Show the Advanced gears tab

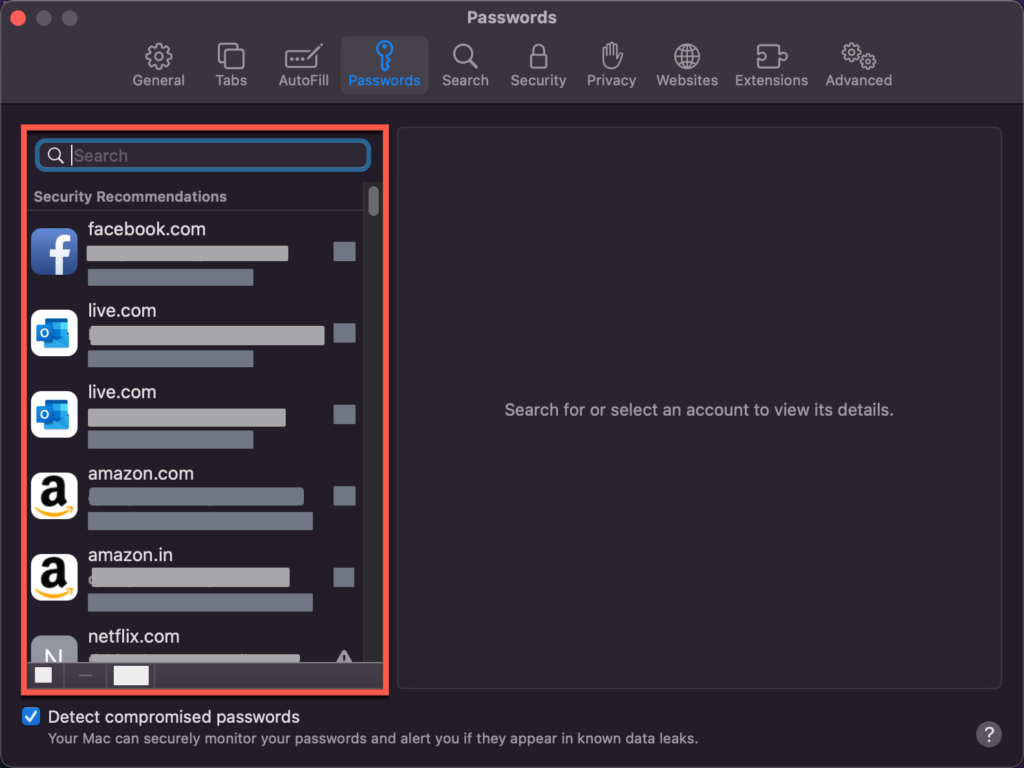point(859,65)
